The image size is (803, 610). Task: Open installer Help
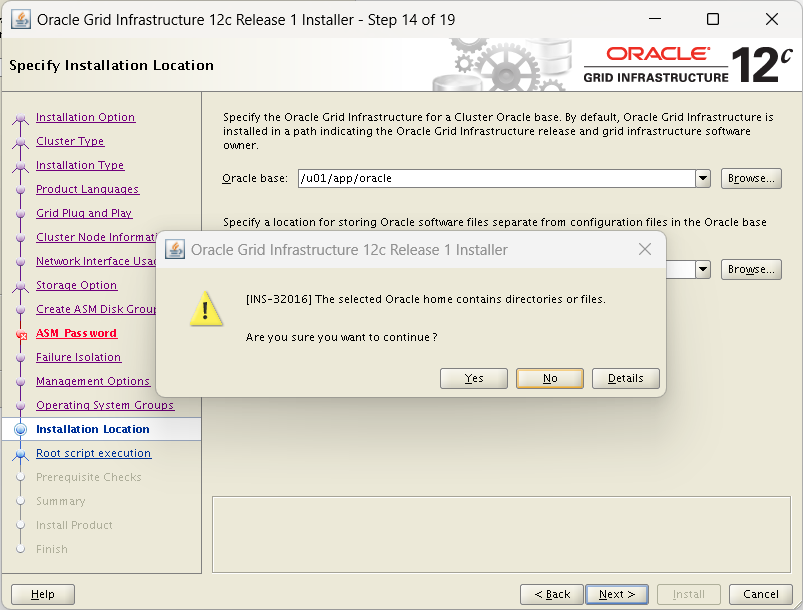pyautogui.click(x=43, y=594)
